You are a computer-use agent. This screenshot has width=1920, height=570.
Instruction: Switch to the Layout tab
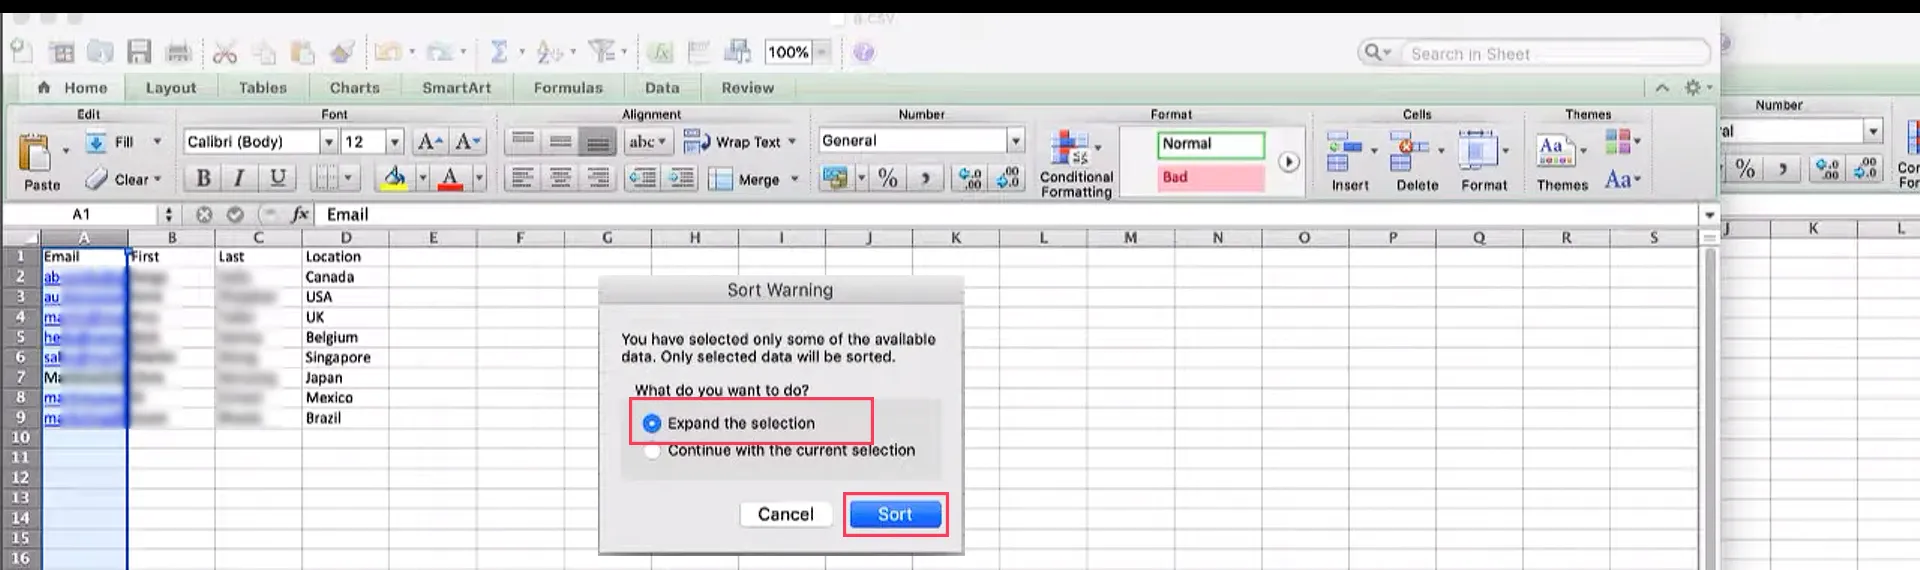tap(171, 88)
